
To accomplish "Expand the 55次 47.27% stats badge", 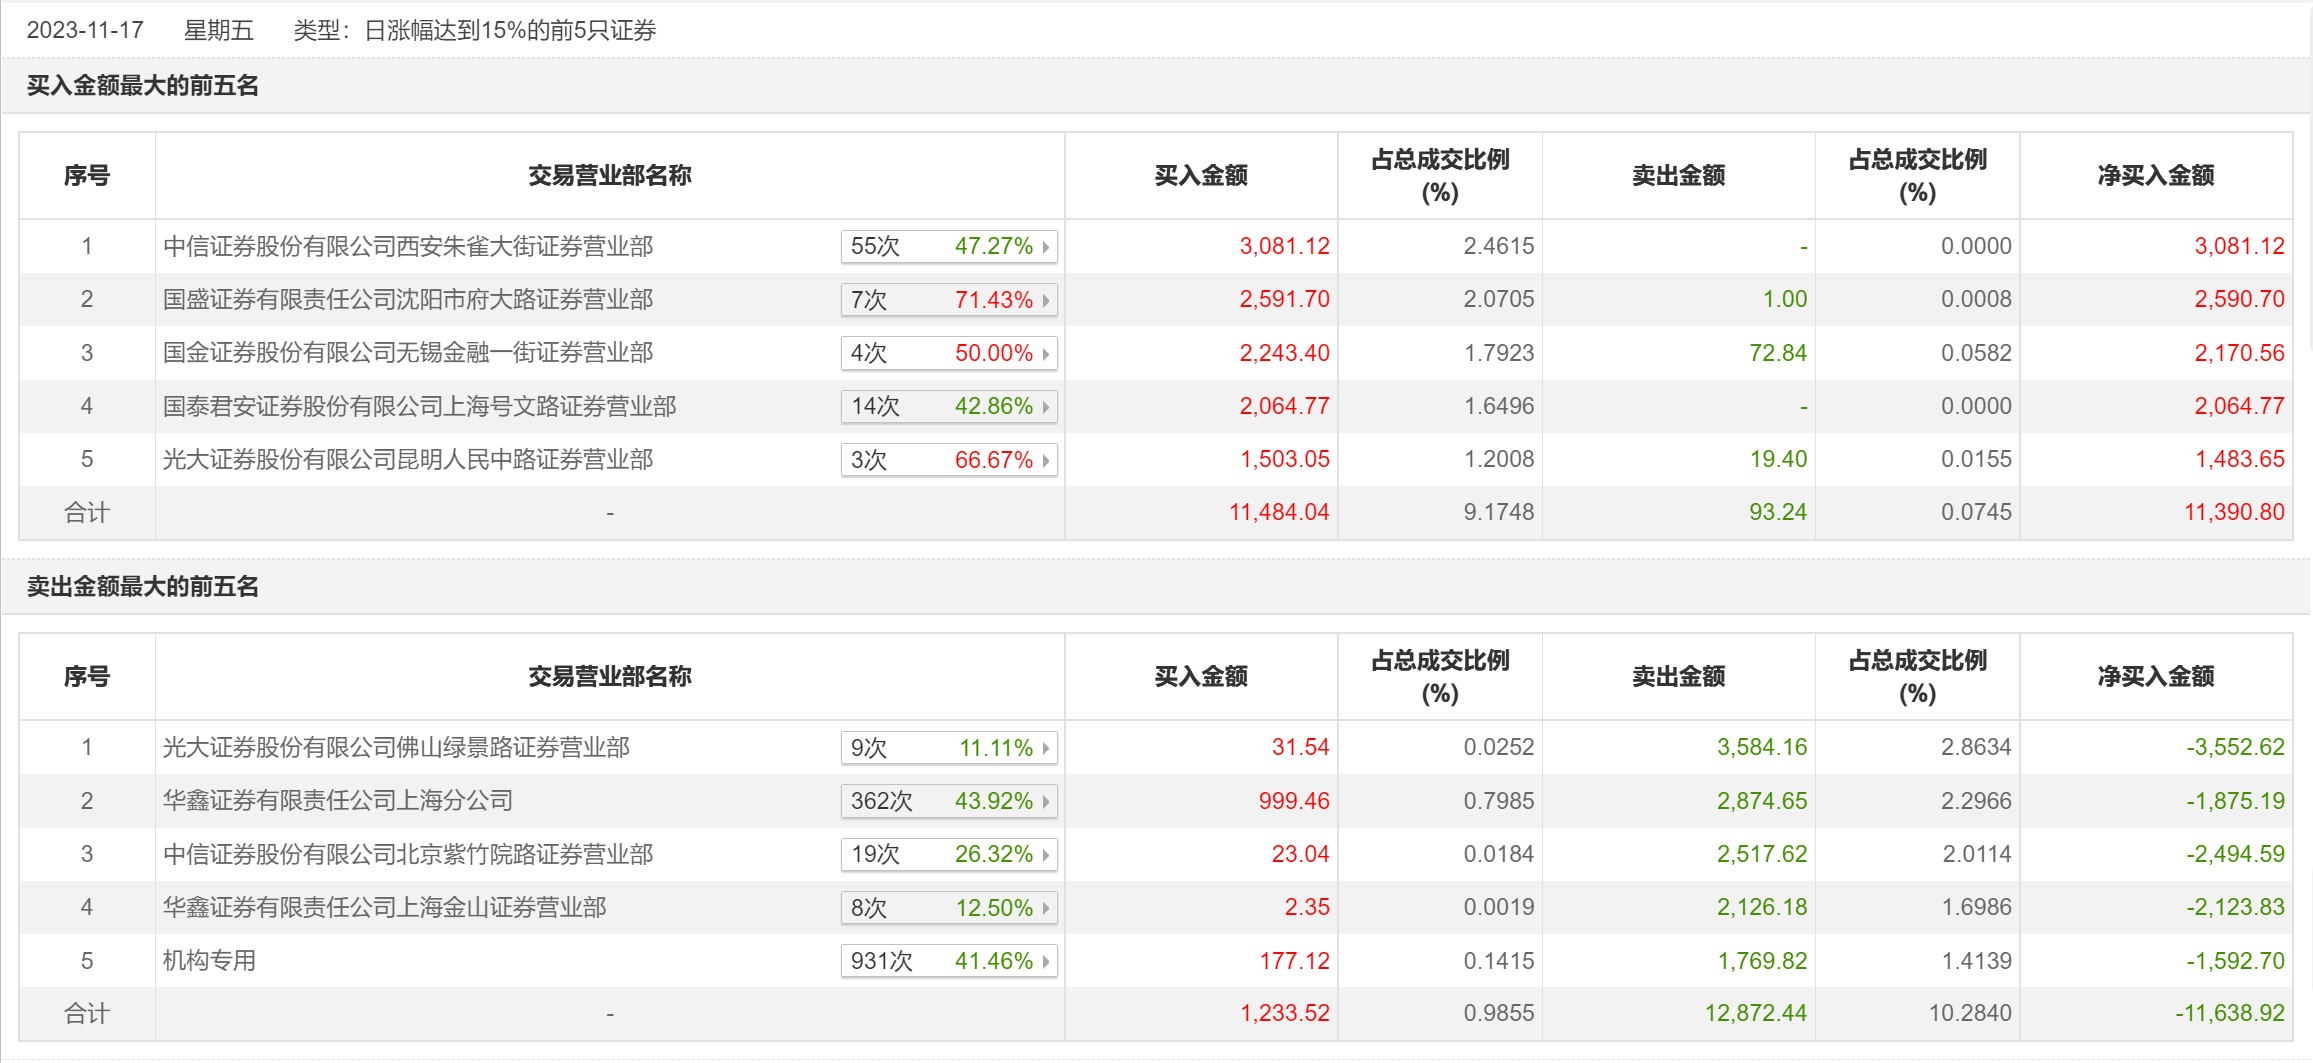I will click(x=948, y=246).
